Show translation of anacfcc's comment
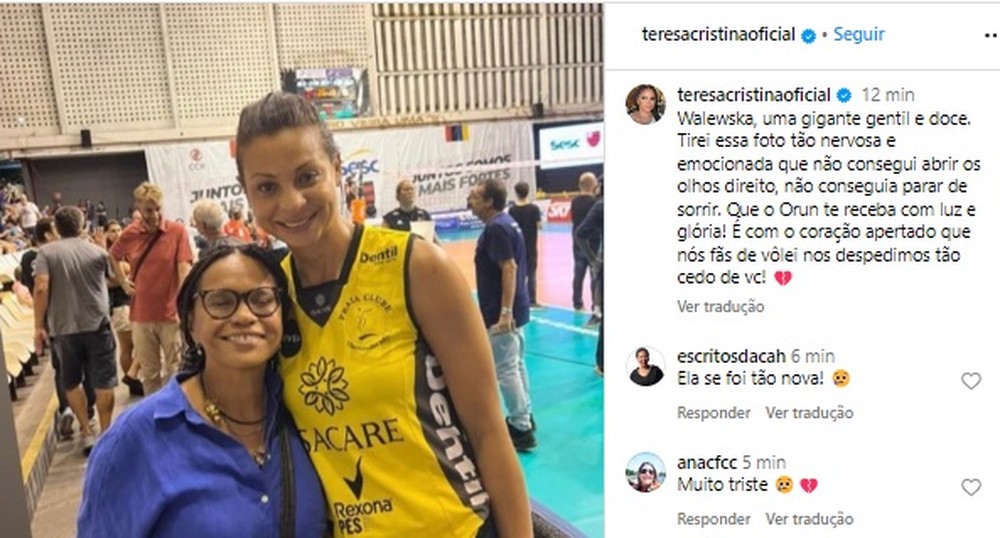The image size is (1000, 538). 809,519
